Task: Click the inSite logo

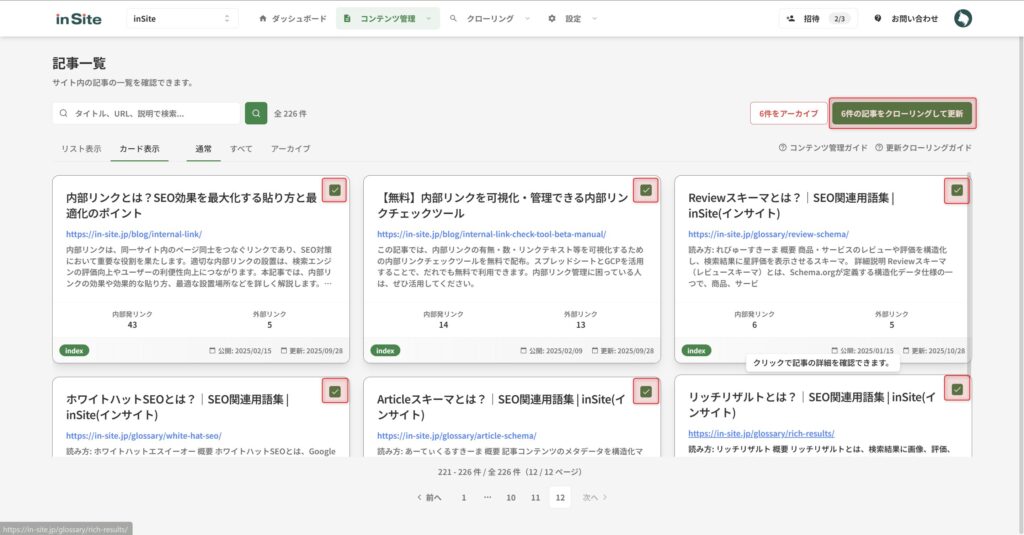Action: [x=78, y=19]
